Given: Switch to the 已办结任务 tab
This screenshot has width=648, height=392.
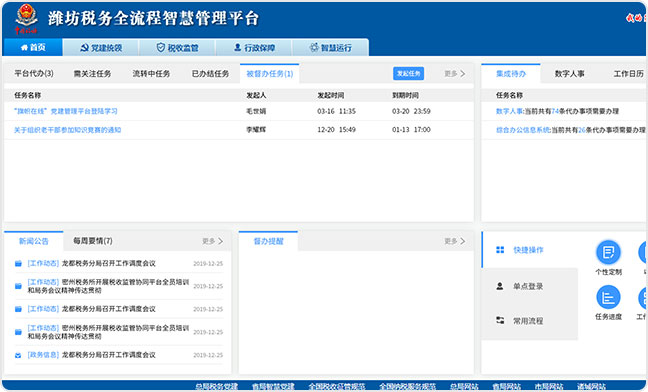Looking at the screenshot, I should pyautogui.click(x=210, y=74).
